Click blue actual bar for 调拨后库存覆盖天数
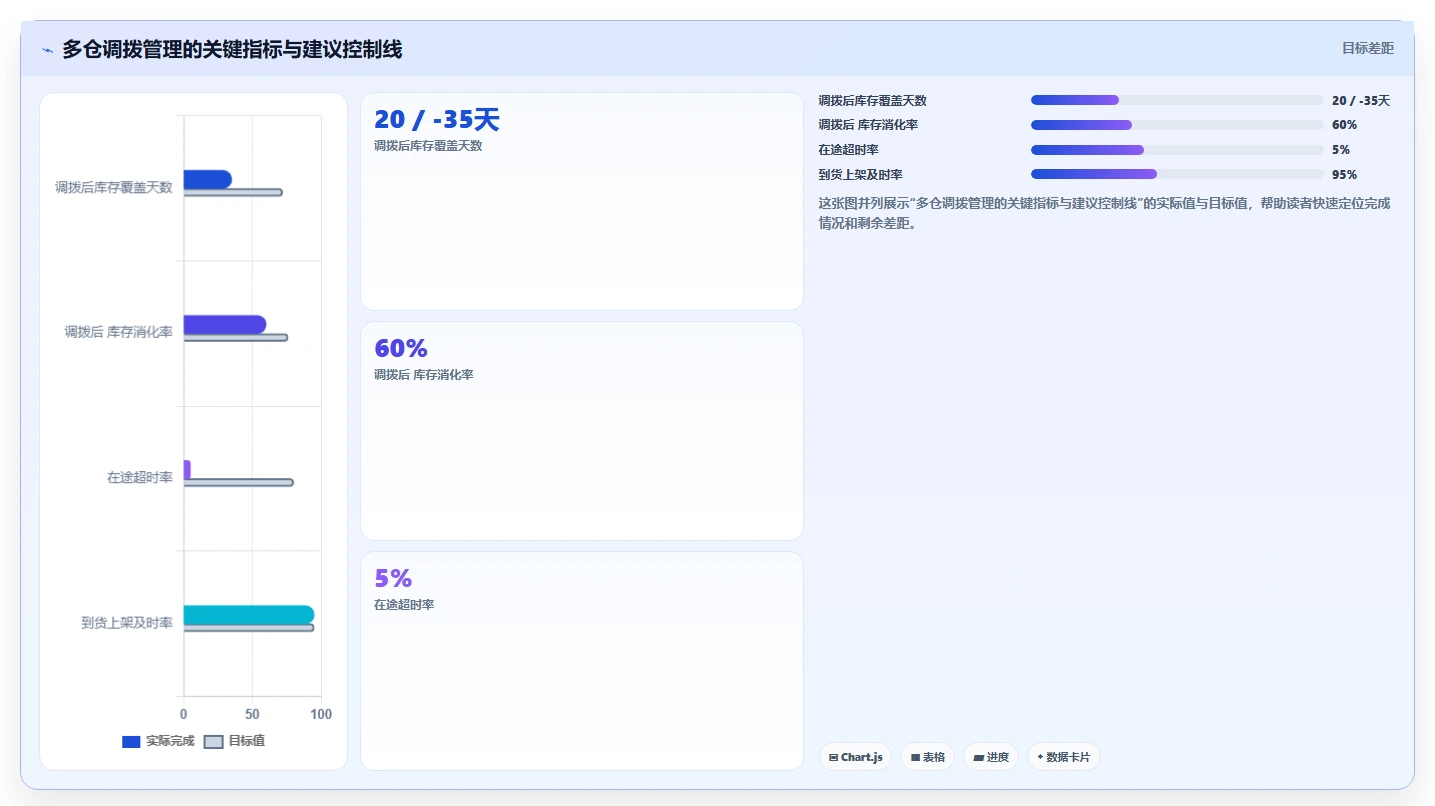Image resolution: width=1435 pixels, height=806 pixels. (208, 179)
